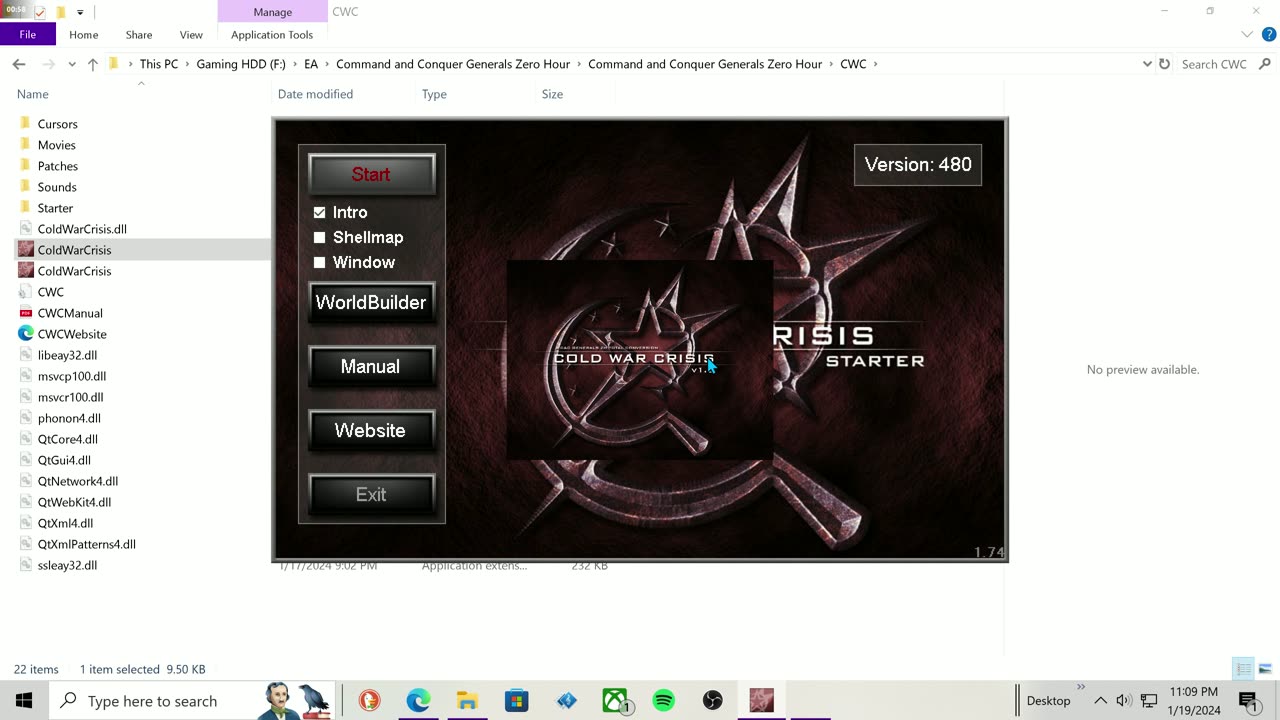The image size is (1280, 720).
Task: Select the CWCManual PDF file
Action: coord(69,313)
